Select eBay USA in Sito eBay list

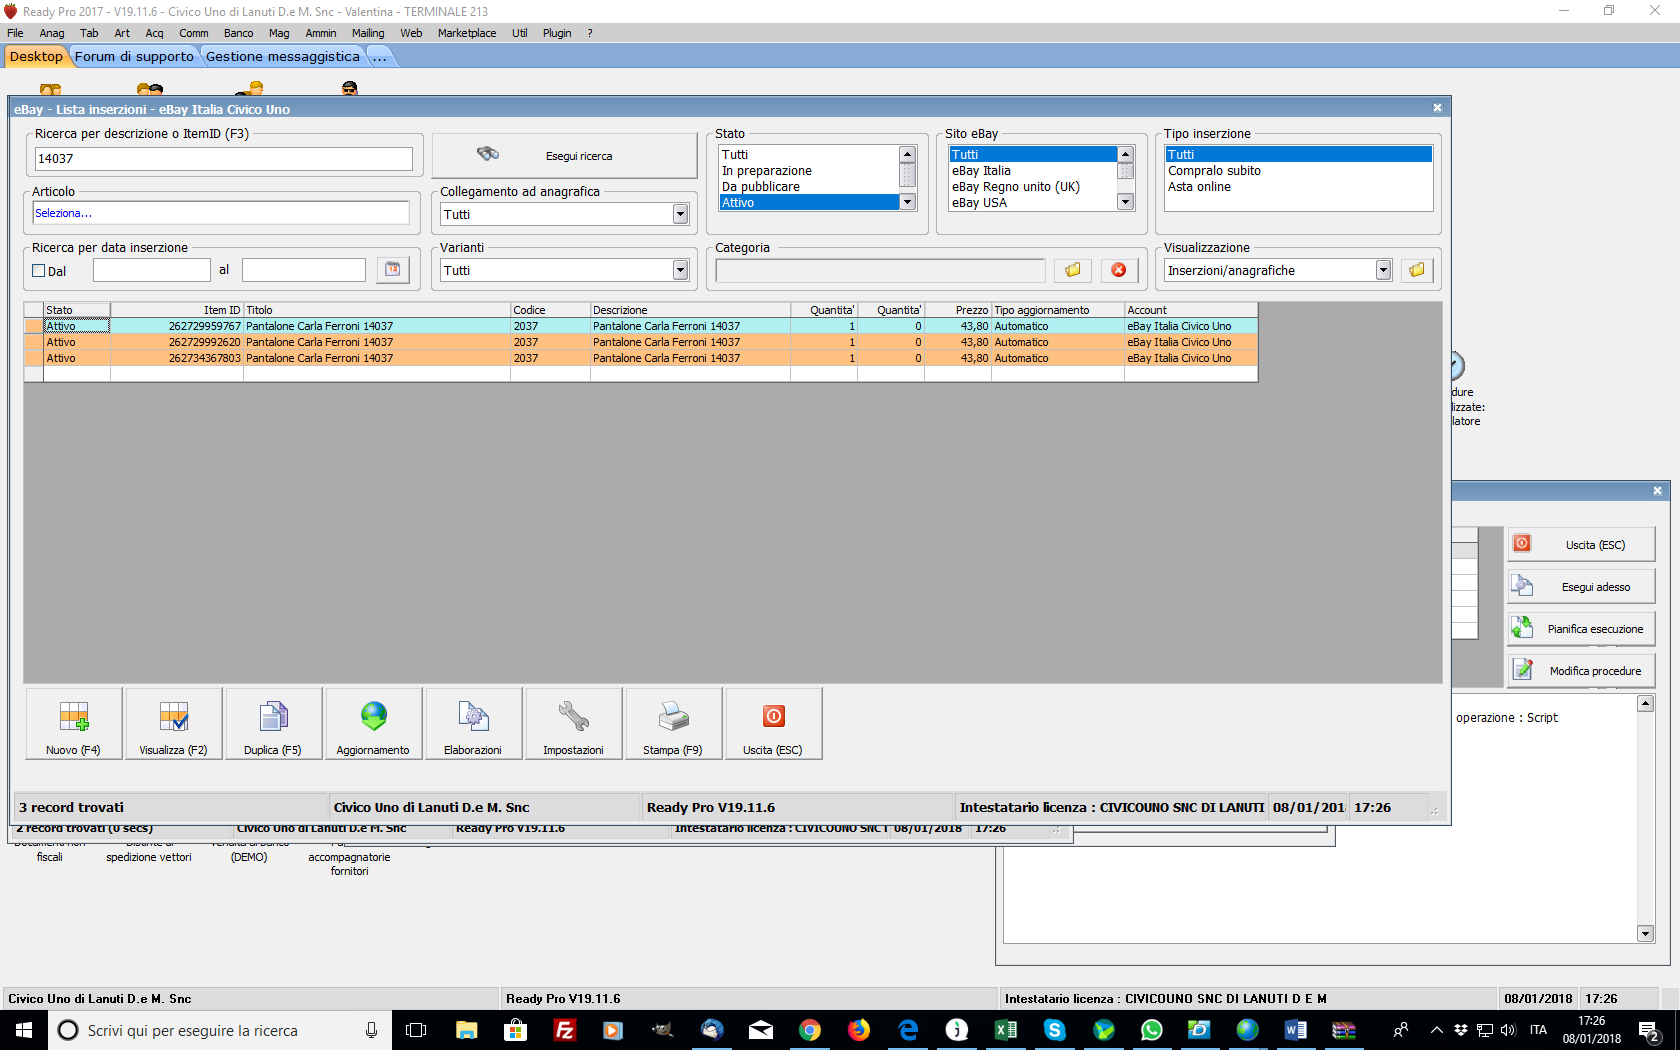pos(979,203)
